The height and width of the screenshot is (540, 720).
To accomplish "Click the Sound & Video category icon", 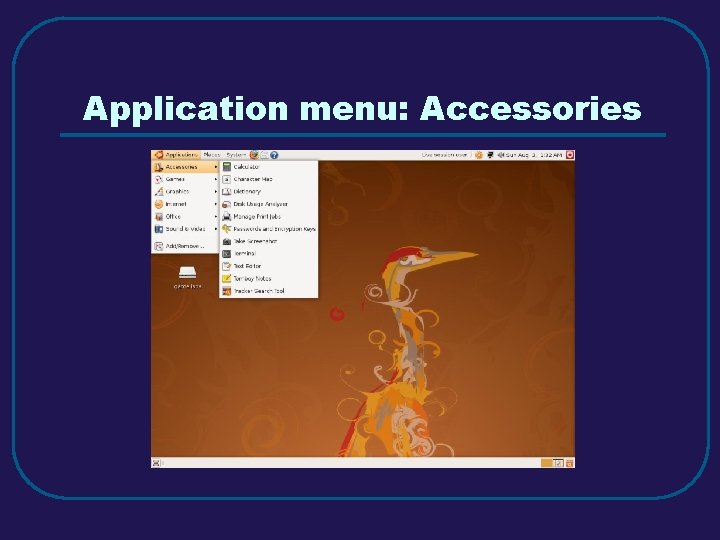I will tap(159, 229).
